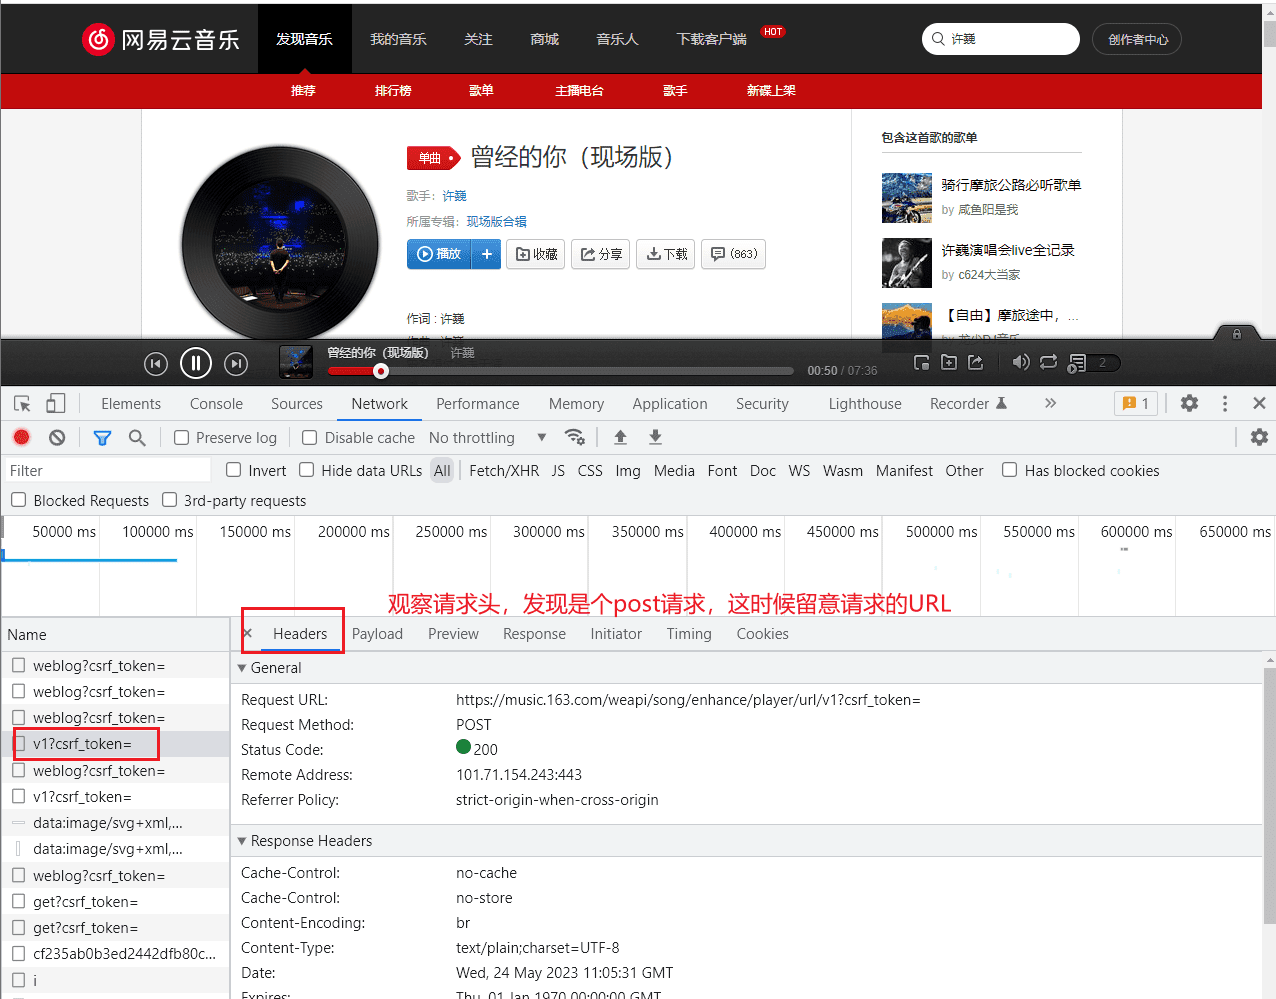The height and width of the screenshot is (999, 1276).
Task: Open 骑行摩旅公路必听歌单 playlist thumbnail
Action: click(x=907, y=198)
